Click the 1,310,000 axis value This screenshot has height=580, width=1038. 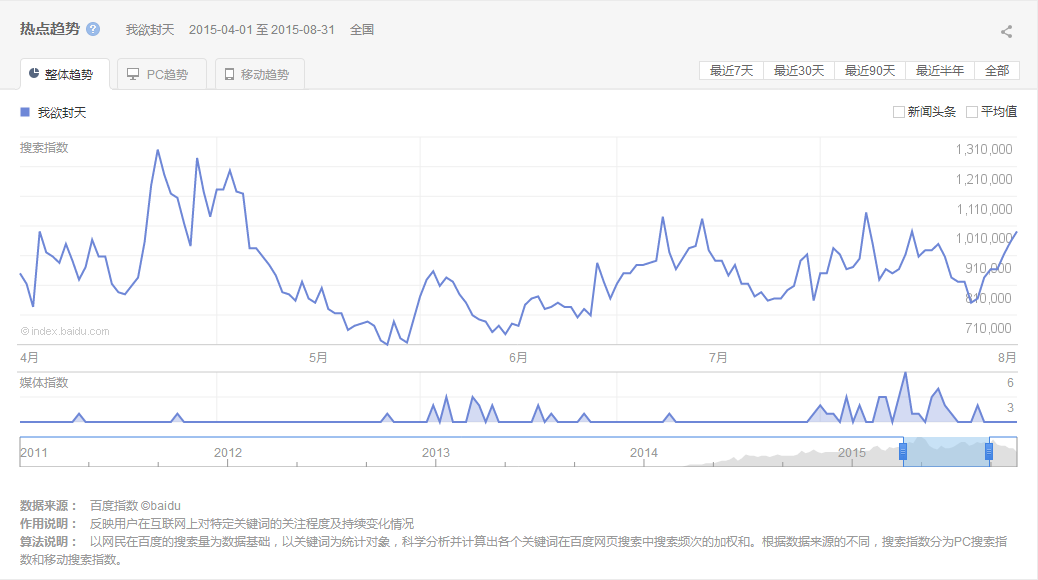pyautogui.click(x=984, y=150)
